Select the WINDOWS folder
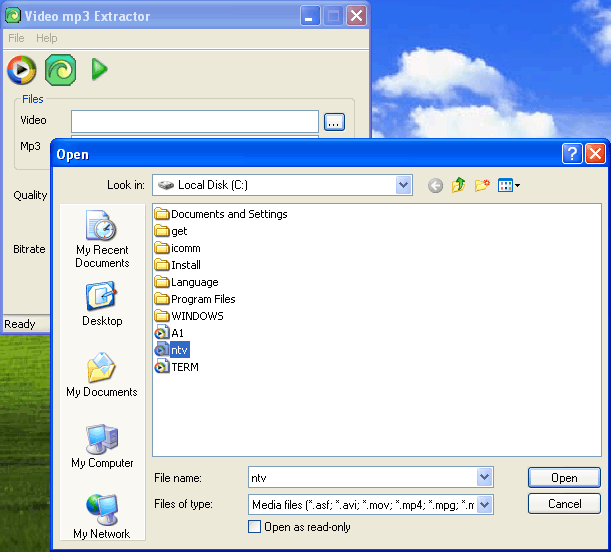Screen dimensions: 611x552 click(189, 316)
